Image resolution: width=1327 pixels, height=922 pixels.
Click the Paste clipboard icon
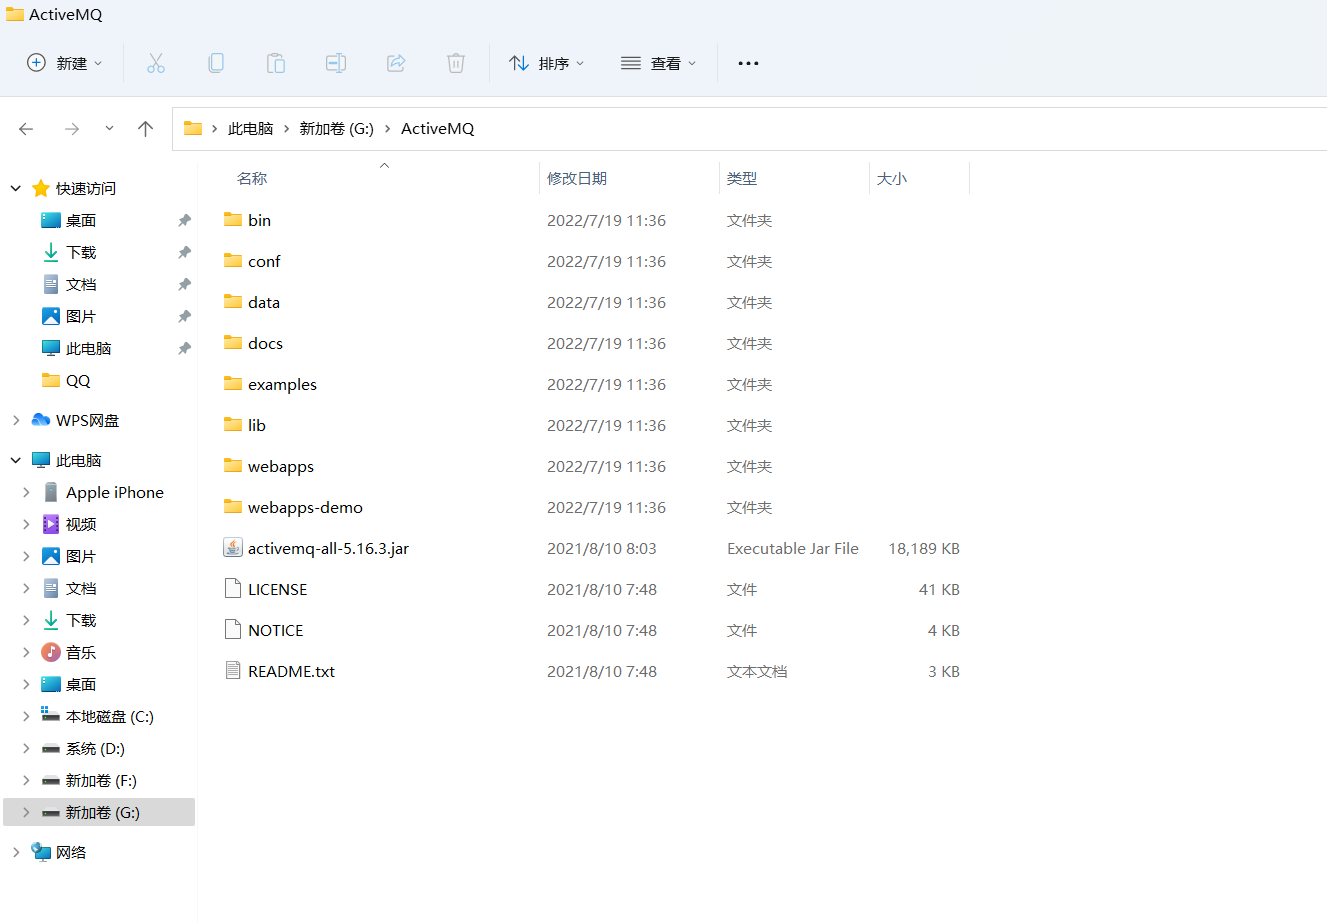[x=276, y=63]
